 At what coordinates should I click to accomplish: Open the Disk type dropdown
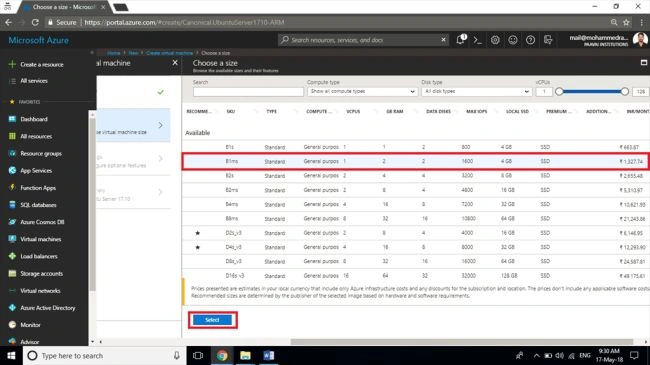pos(476,92)
